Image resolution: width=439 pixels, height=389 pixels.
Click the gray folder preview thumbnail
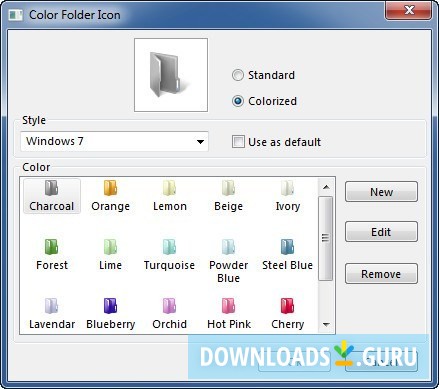[171, 75]
